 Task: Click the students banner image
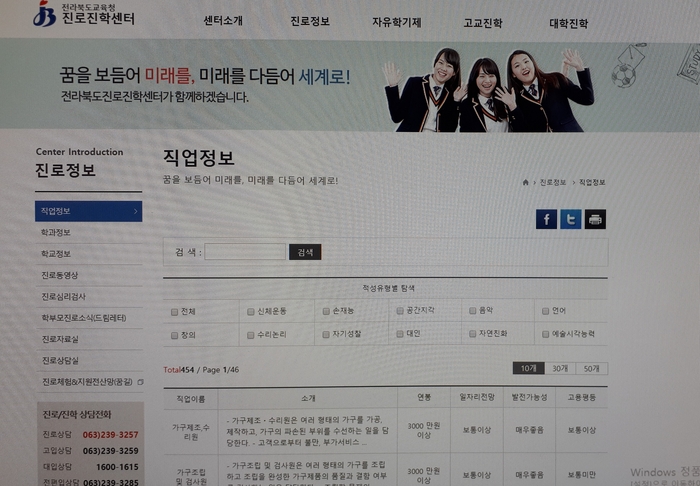pyautogui.click(x=488, y=89)
